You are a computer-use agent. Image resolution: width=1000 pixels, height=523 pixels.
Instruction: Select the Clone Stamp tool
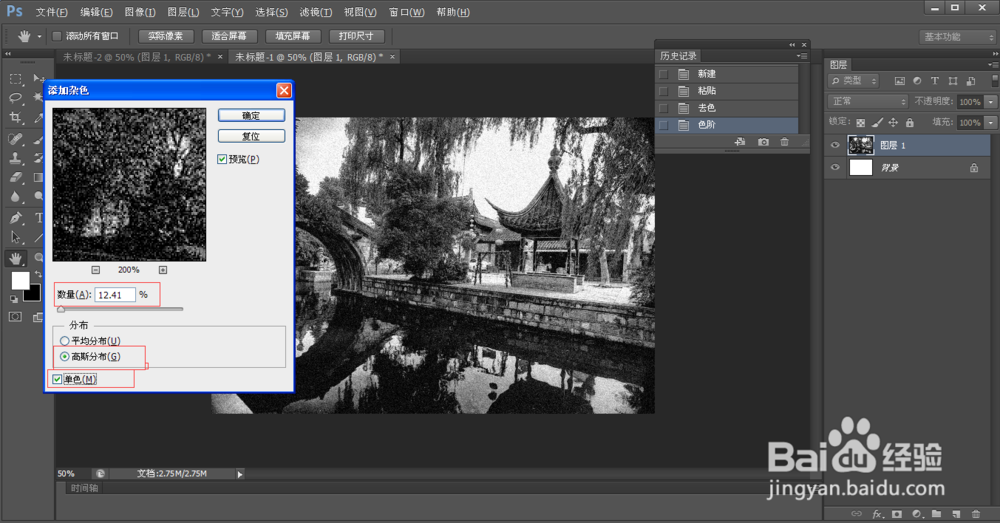[x=16, y=158]
